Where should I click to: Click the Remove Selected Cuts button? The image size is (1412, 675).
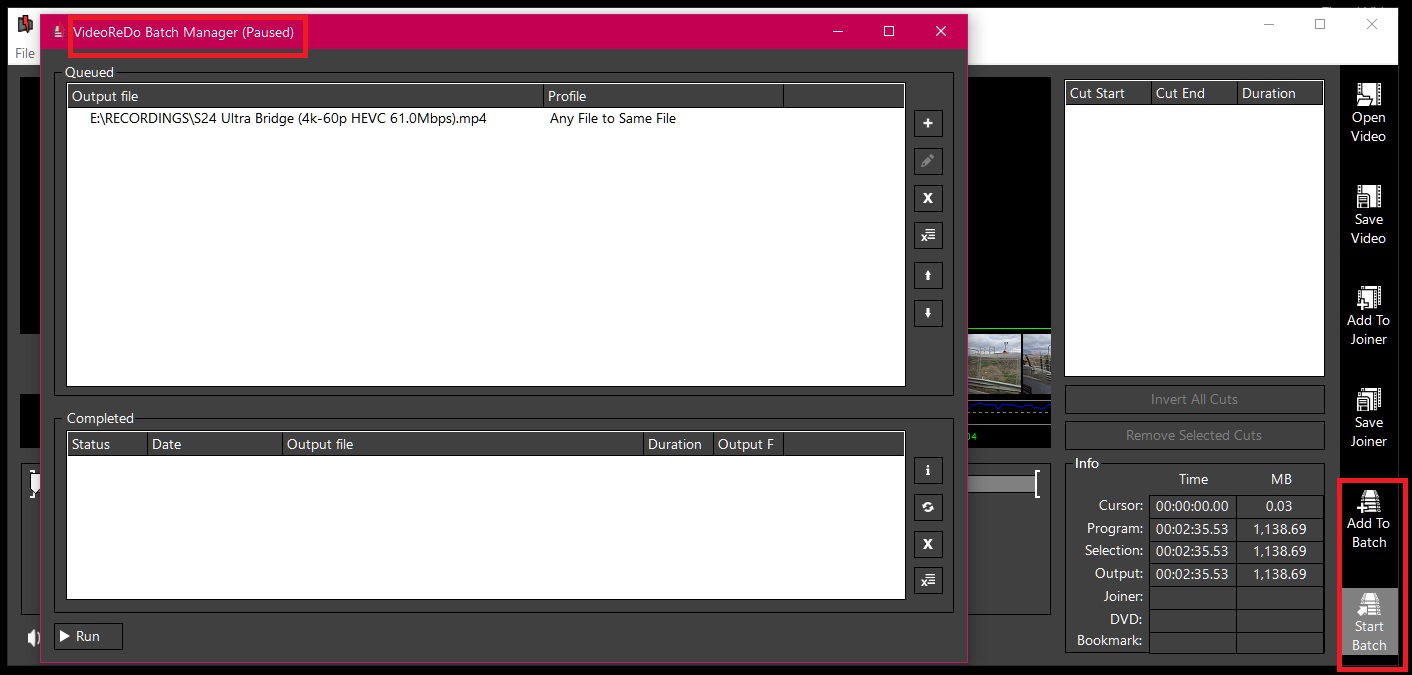pyautogui.click(x=1194, y=435)
